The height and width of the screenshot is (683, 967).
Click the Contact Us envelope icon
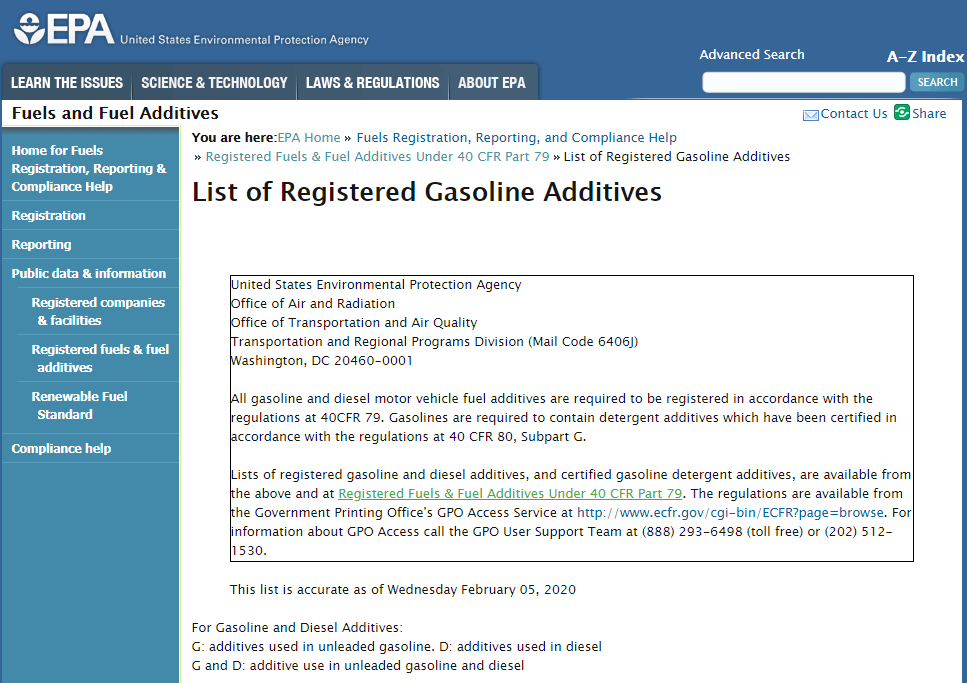pyautogui.click(x=810, y=115)
